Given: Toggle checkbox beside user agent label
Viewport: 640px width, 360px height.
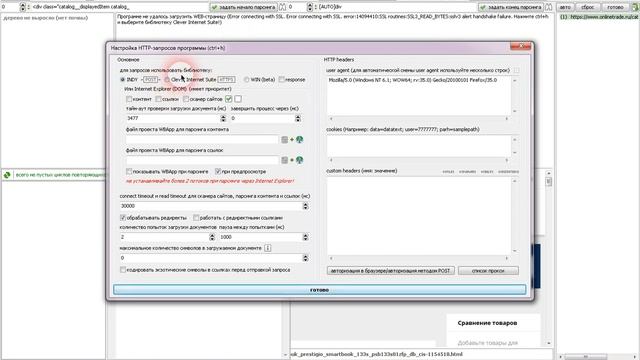Looking at the screenshot, I should pos(517,70).
